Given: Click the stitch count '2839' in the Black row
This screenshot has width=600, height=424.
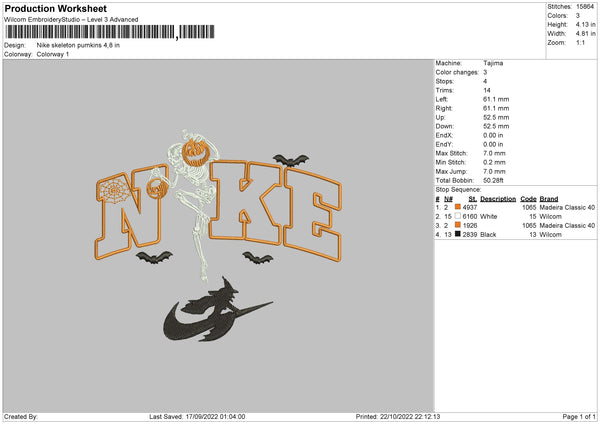Looking at the screenshot, I should tap(470, 235).
